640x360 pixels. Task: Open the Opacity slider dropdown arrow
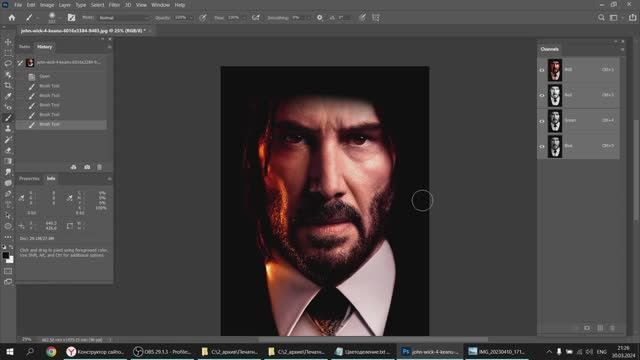click(191, 18)
